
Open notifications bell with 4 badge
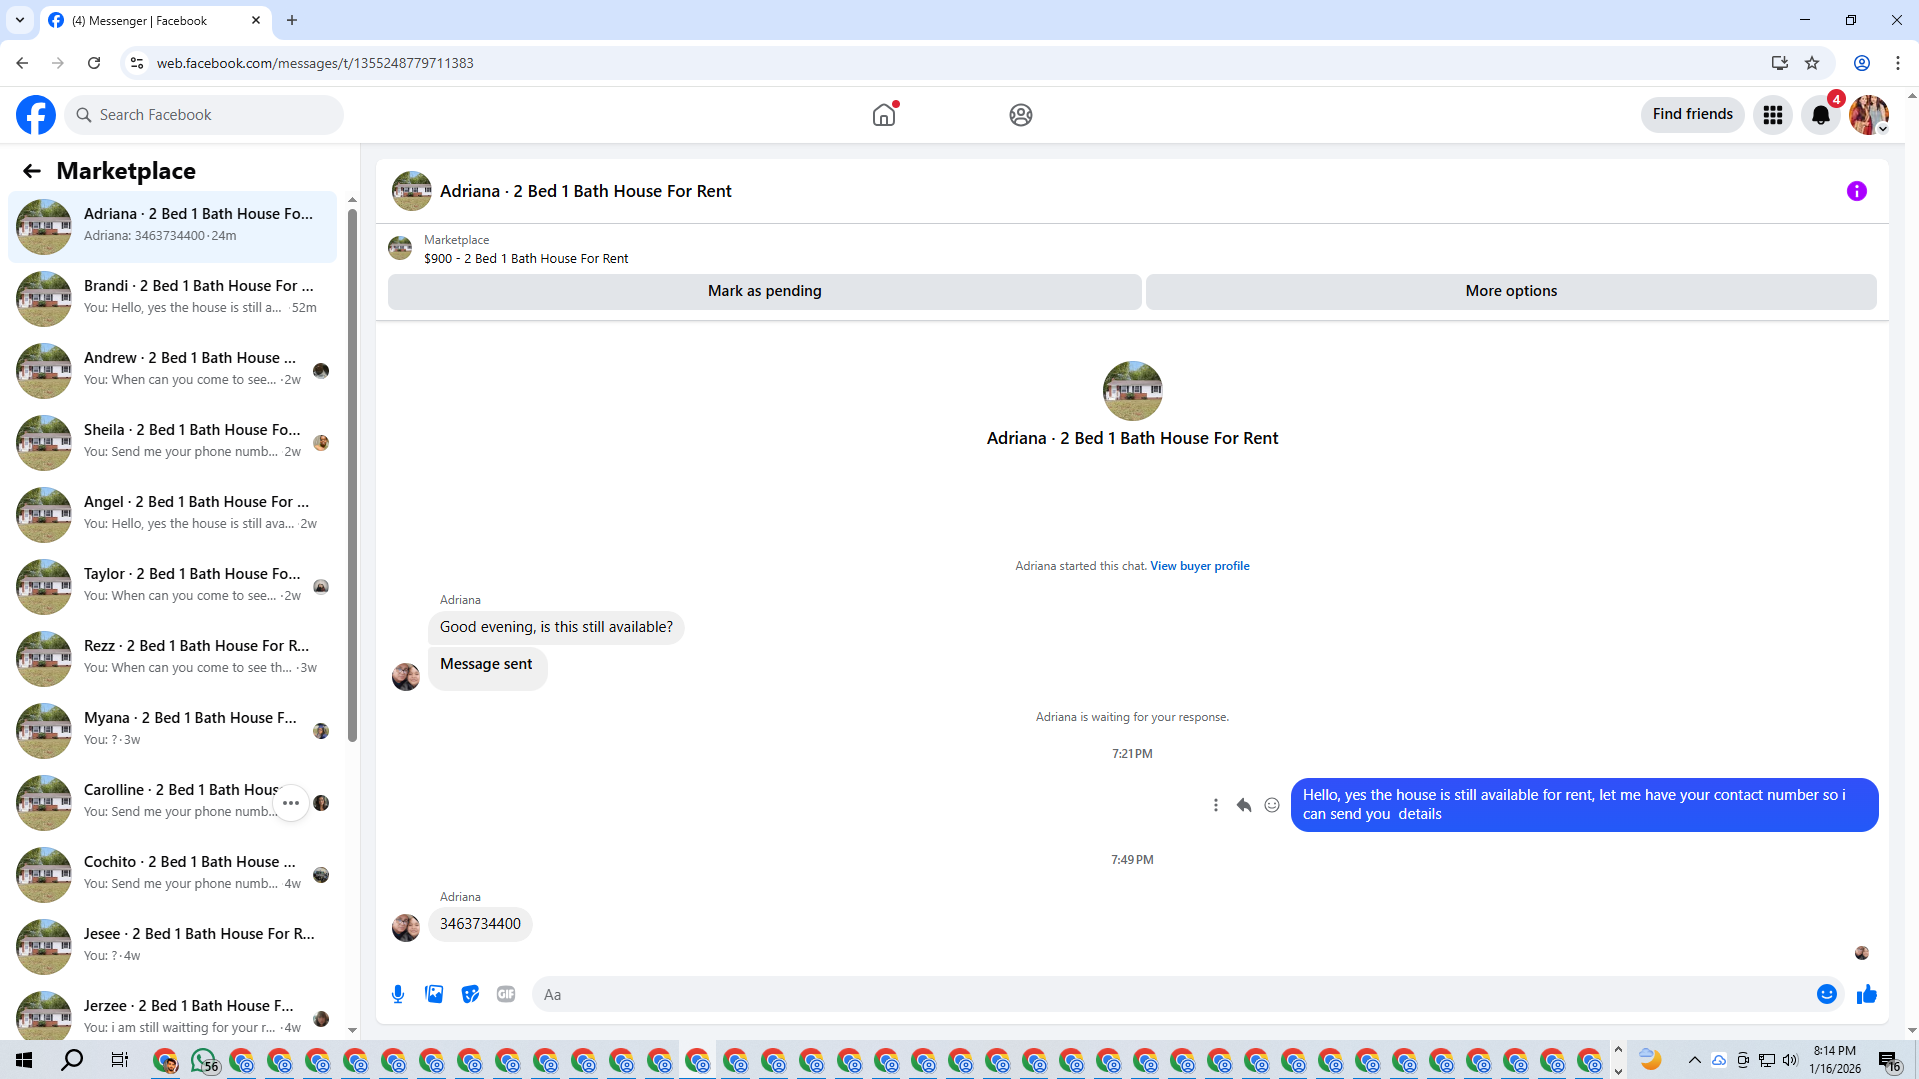1821,115
